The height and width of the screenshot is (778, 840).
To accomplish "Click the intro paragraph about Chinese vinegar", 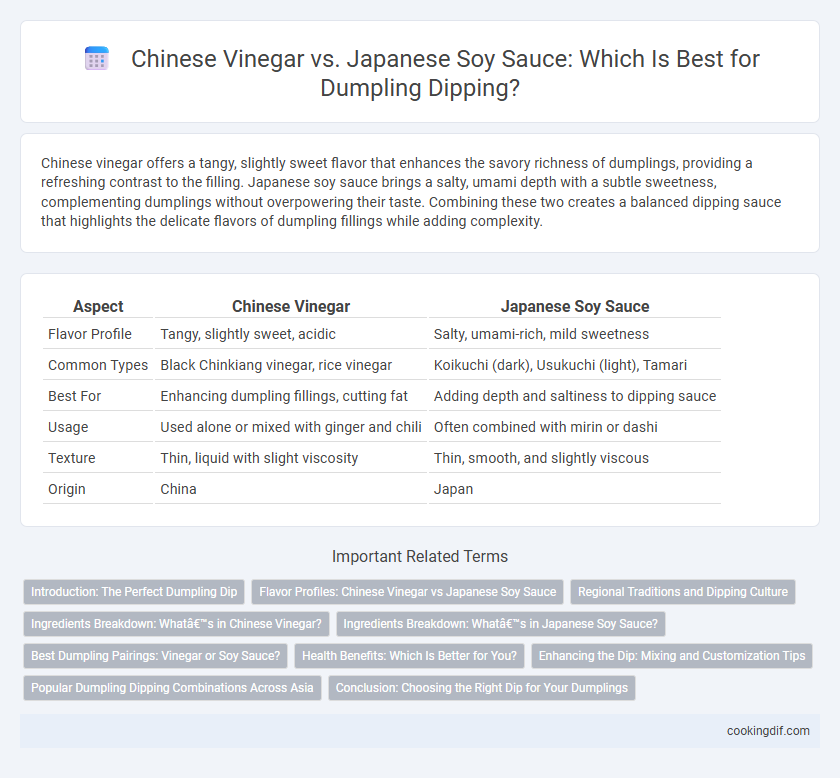I will (x=411, y=192).
